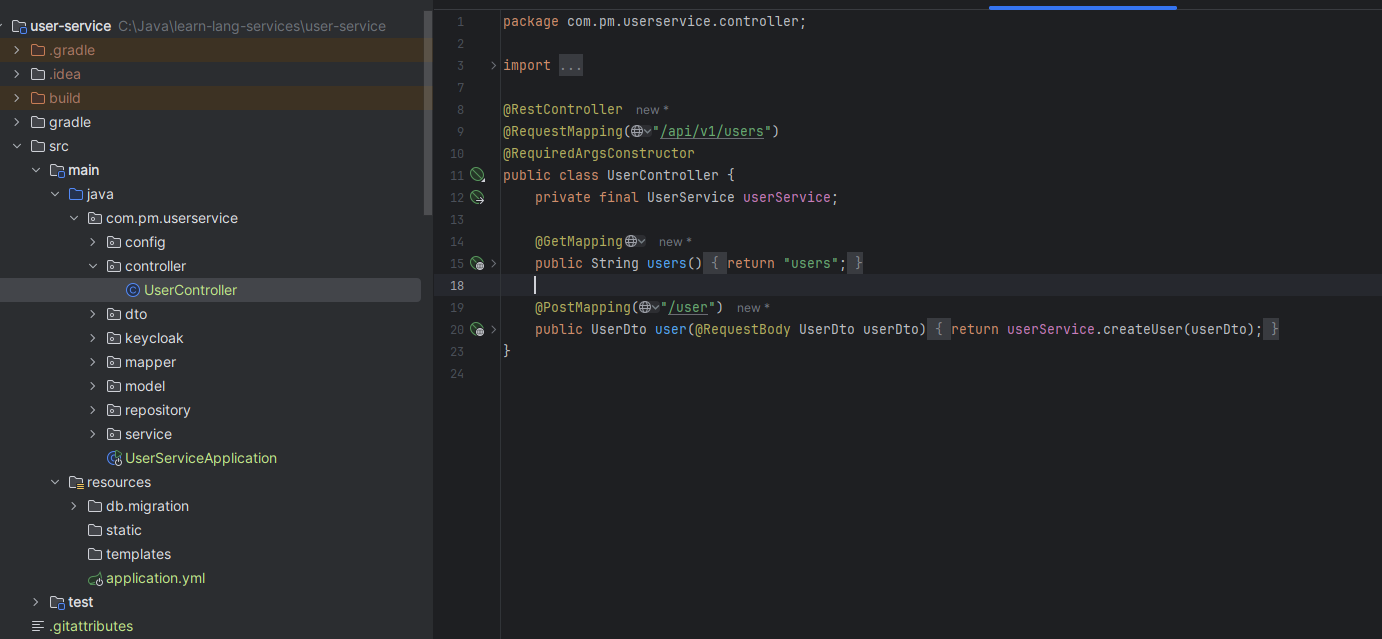Click the "new *" hint beside @PostMapping
Screen dimensions: 1382x639
pos(754,308)
